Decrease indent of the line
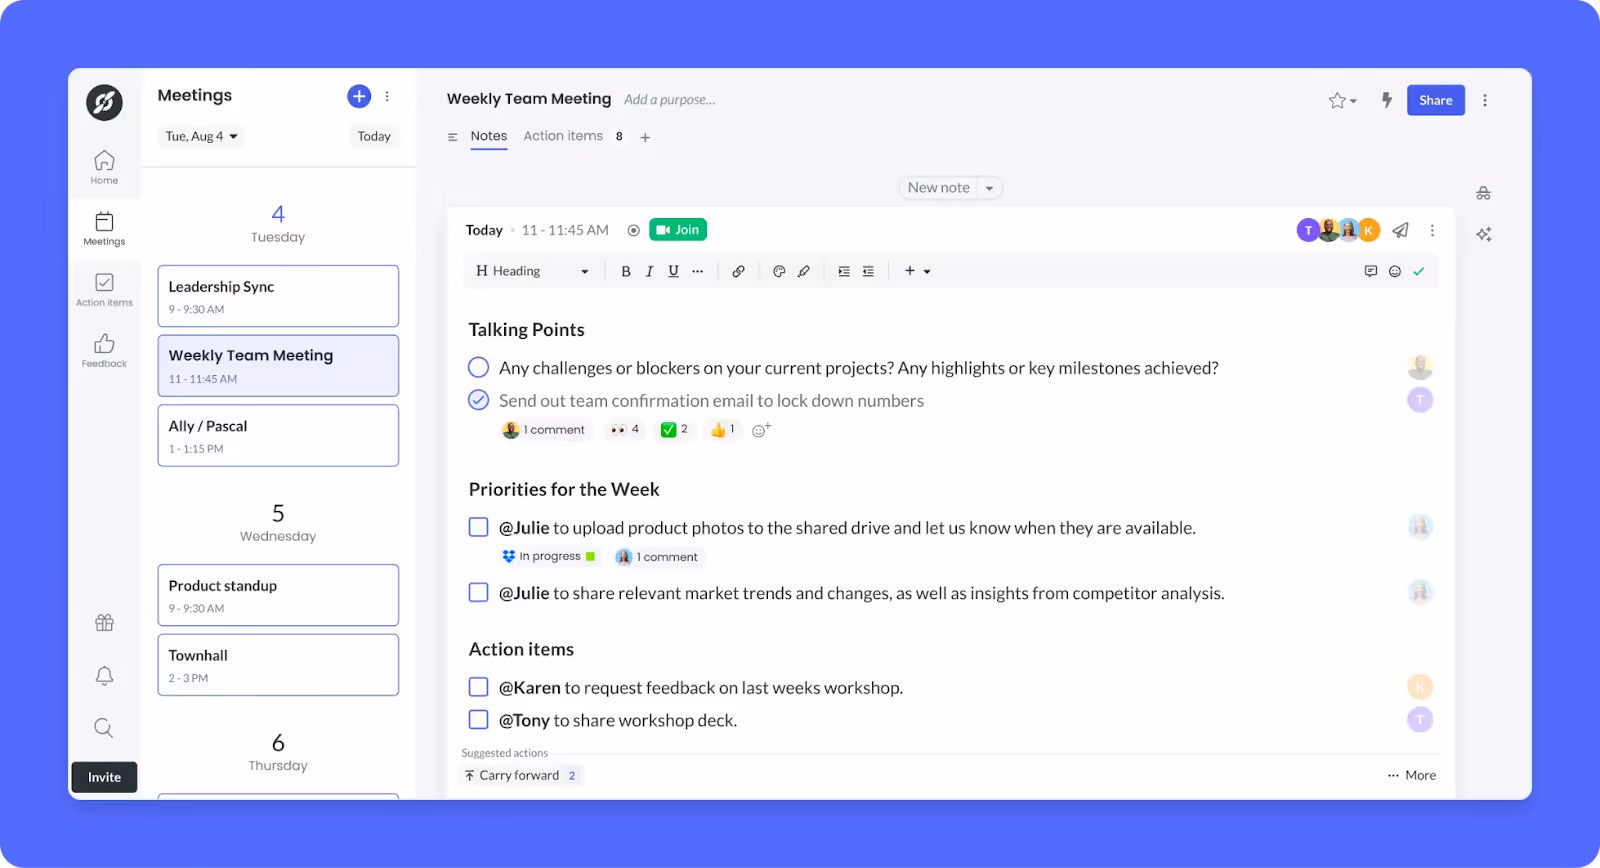Image resolution: width=1600 pixels, height=868 pixels. point(868,271)
